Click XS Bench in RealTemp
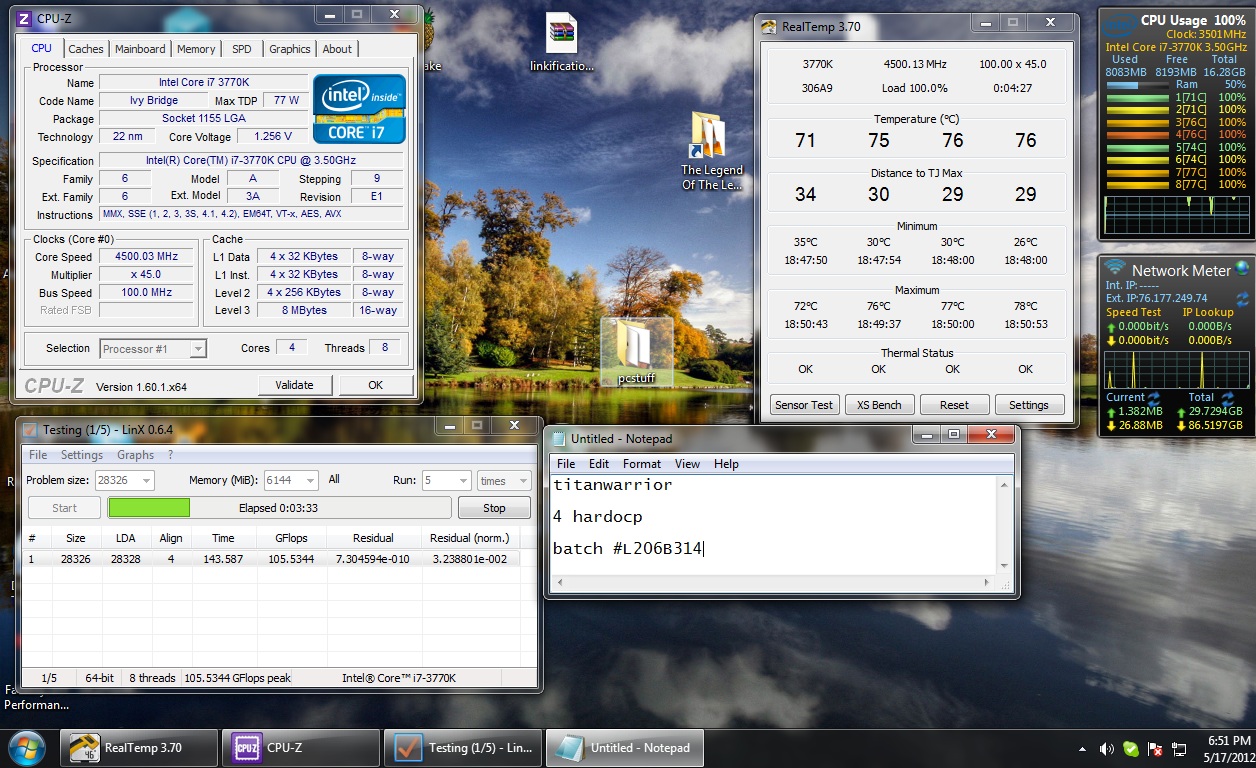This screenshot has height=768, width=1256. click(x=879, y=405)
